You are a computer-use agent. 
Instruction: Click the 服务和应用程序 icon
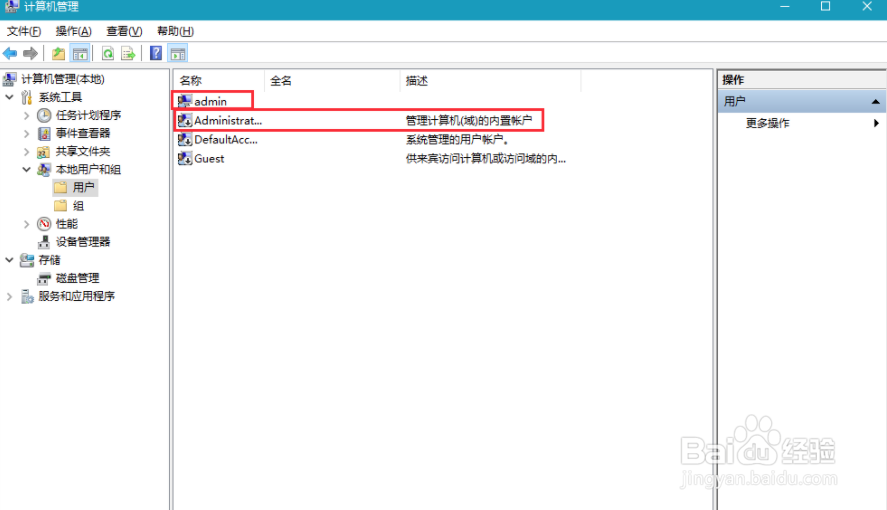(x=27, y=296)
